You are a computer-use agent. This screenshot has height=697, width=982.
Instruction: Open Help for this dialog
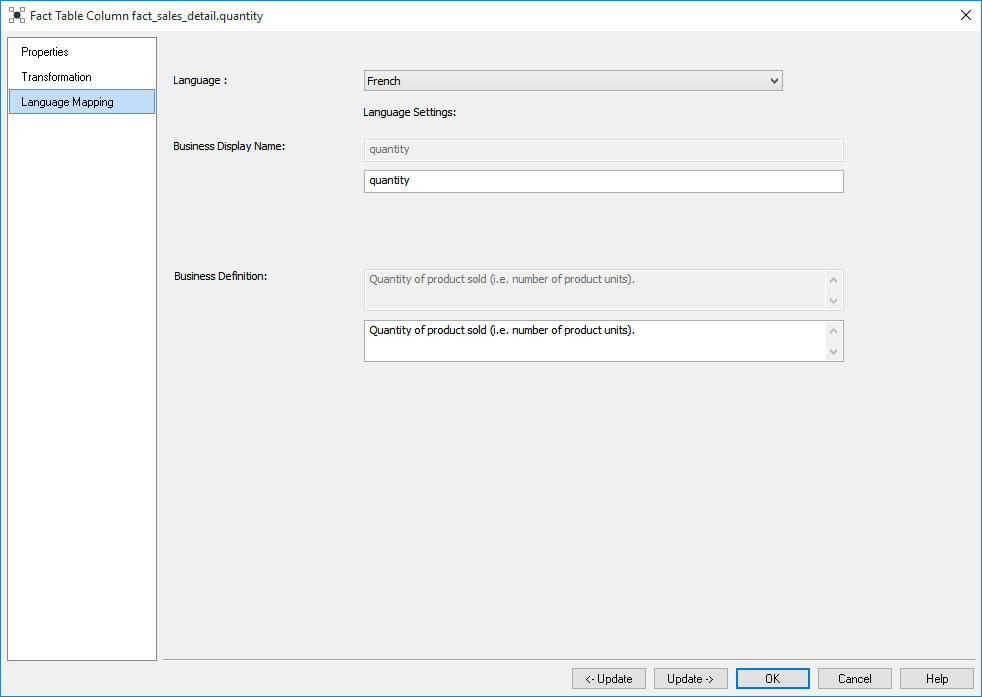pyautogui.click(x=936, y=679)
